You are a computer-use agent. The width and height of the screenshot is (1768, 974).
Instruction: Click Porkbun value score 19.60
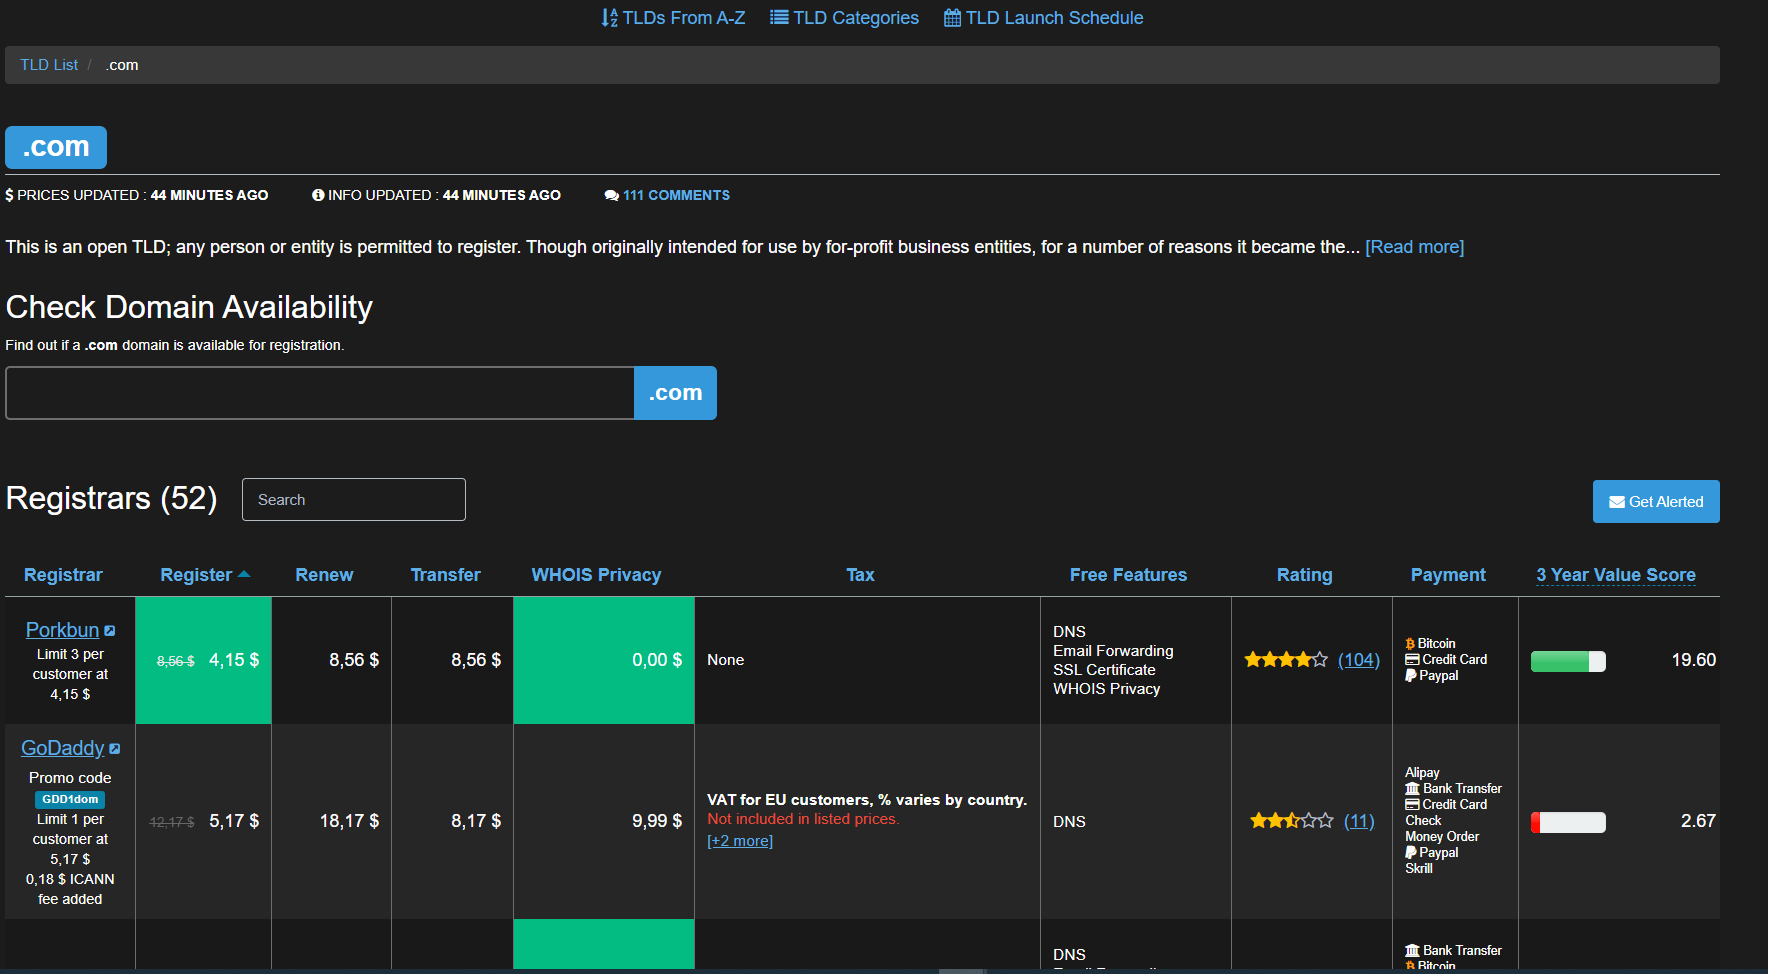(x=1693, y=660)
